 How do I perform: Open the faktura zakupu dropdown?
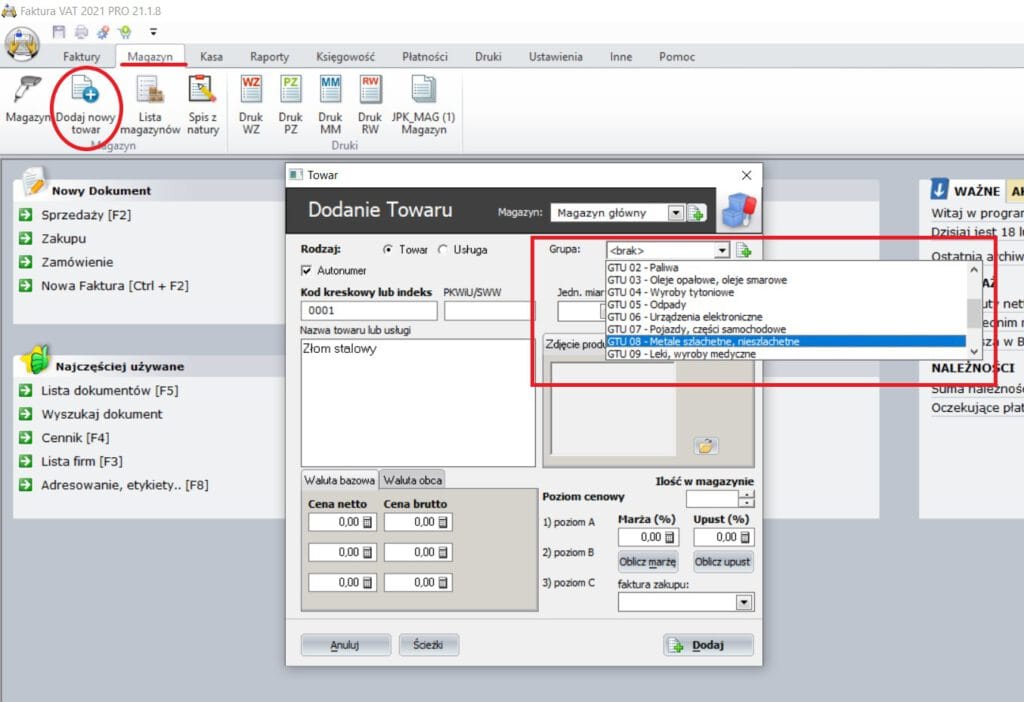tap(743, 602)
